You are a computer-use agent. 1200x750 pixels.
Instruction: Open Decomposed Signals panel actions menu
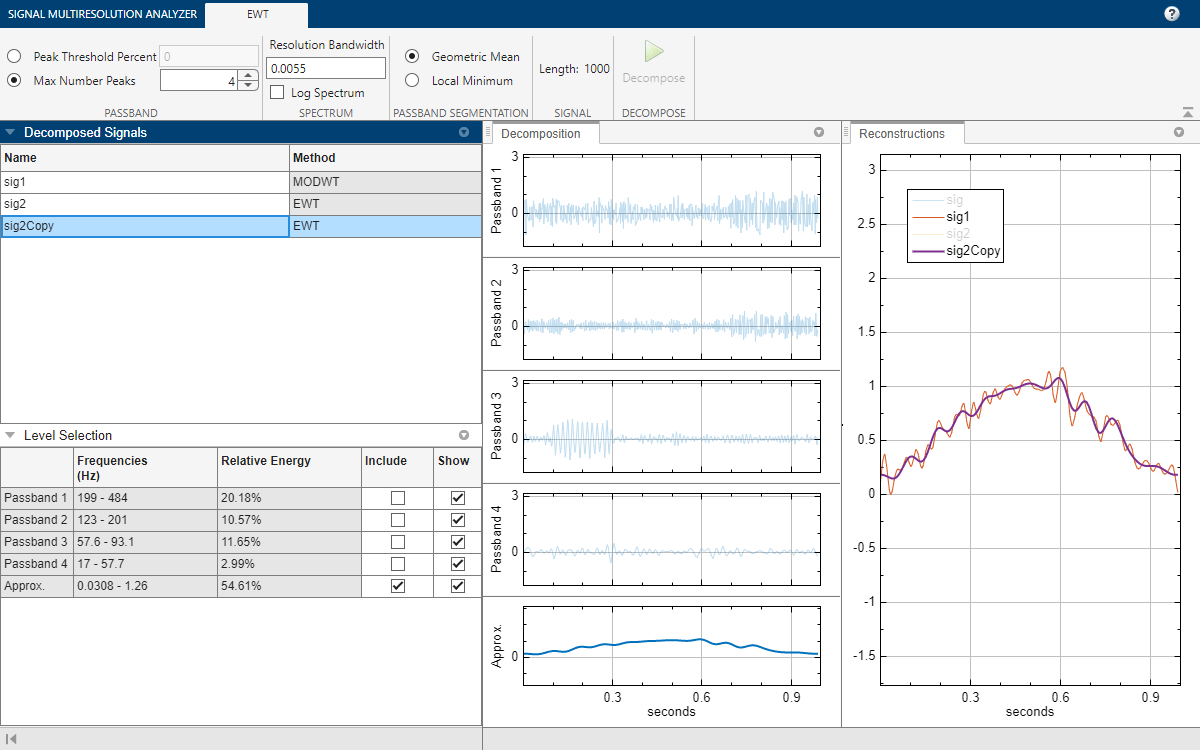[463, 132]
